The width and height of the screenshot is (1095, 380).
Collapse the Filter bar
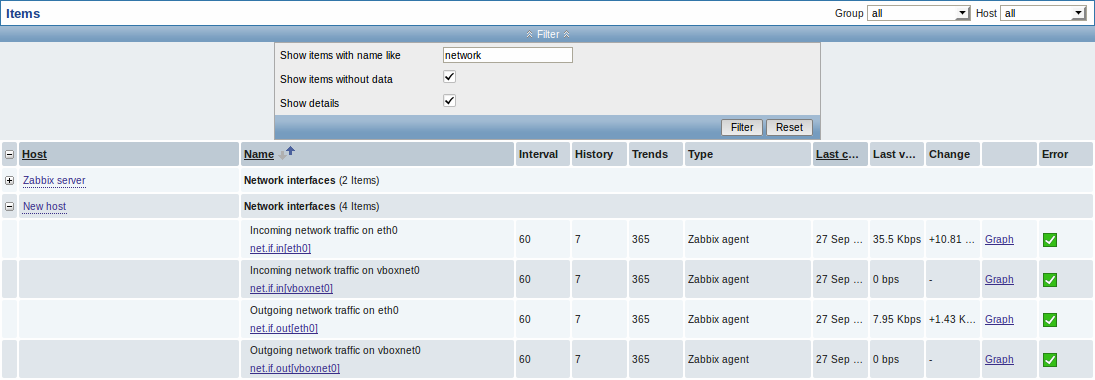pyautogui.click(x=548, y=34)
